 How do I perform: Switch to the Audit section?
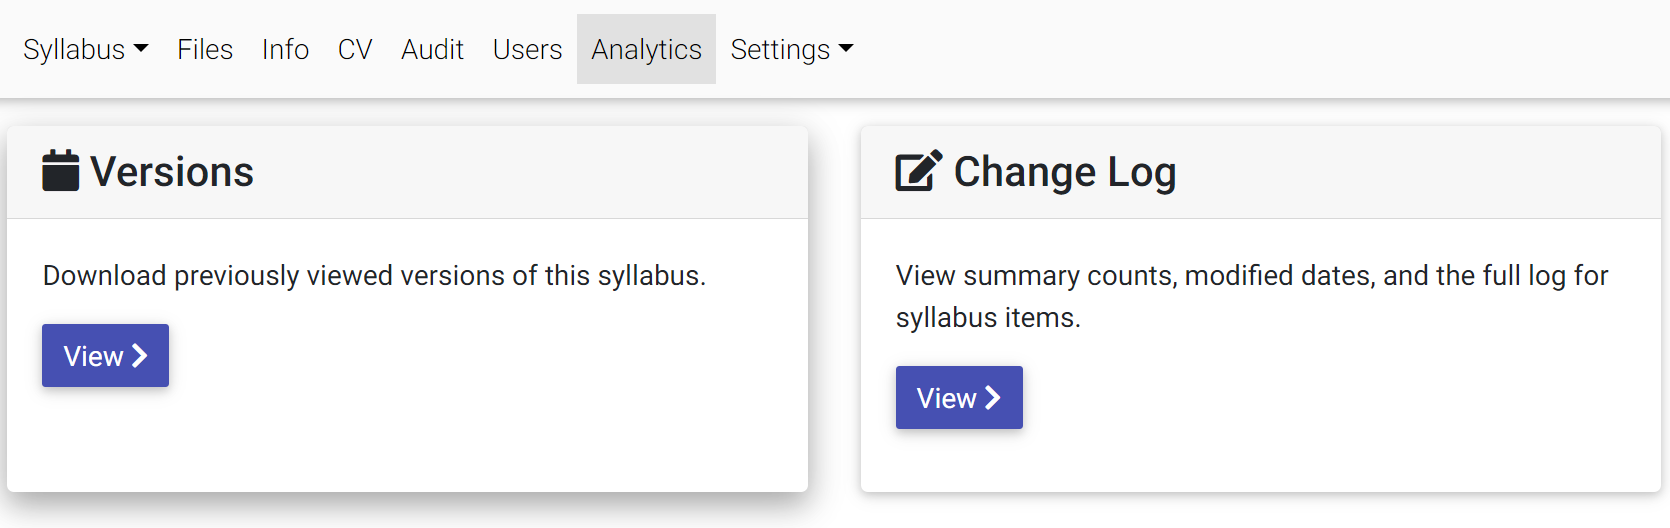coord(432,49)
